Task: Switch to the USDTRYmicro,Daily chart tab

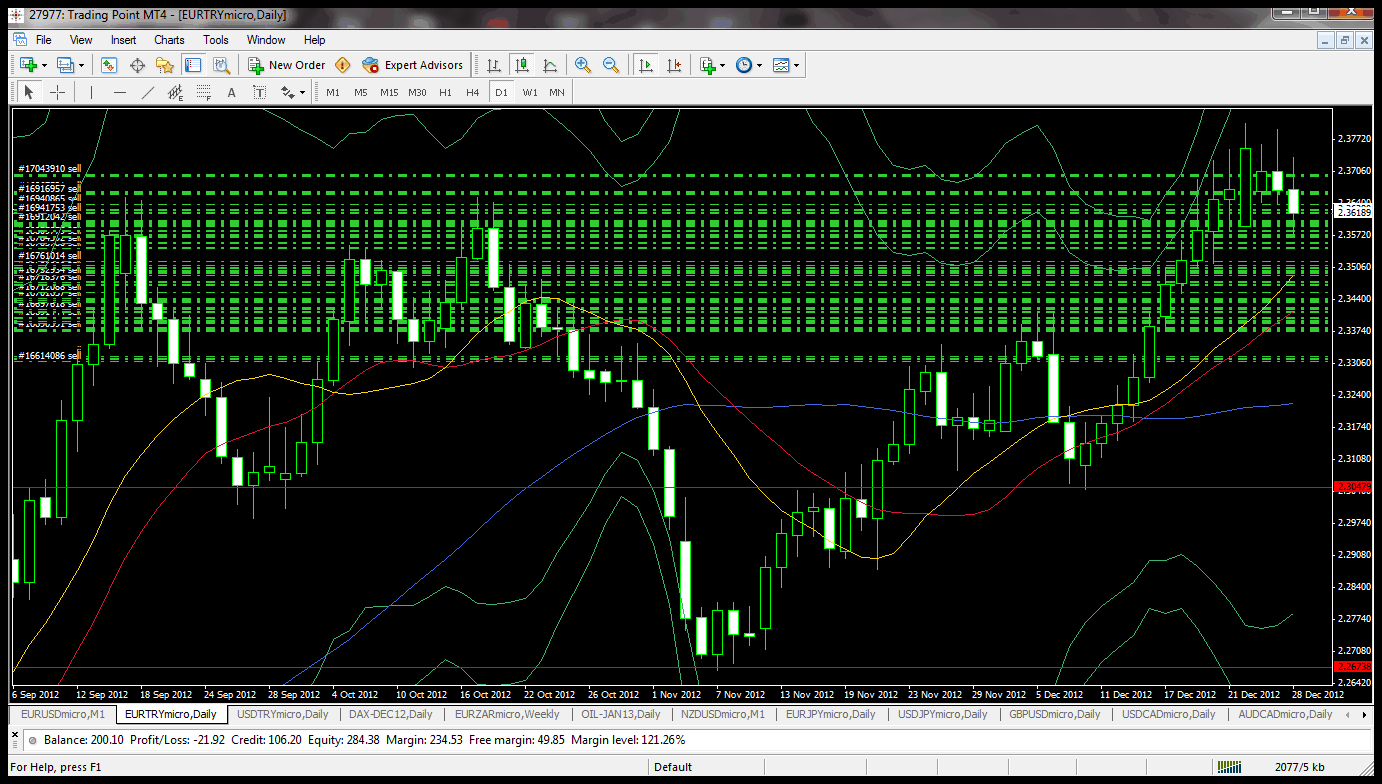Action: (282, 714)
